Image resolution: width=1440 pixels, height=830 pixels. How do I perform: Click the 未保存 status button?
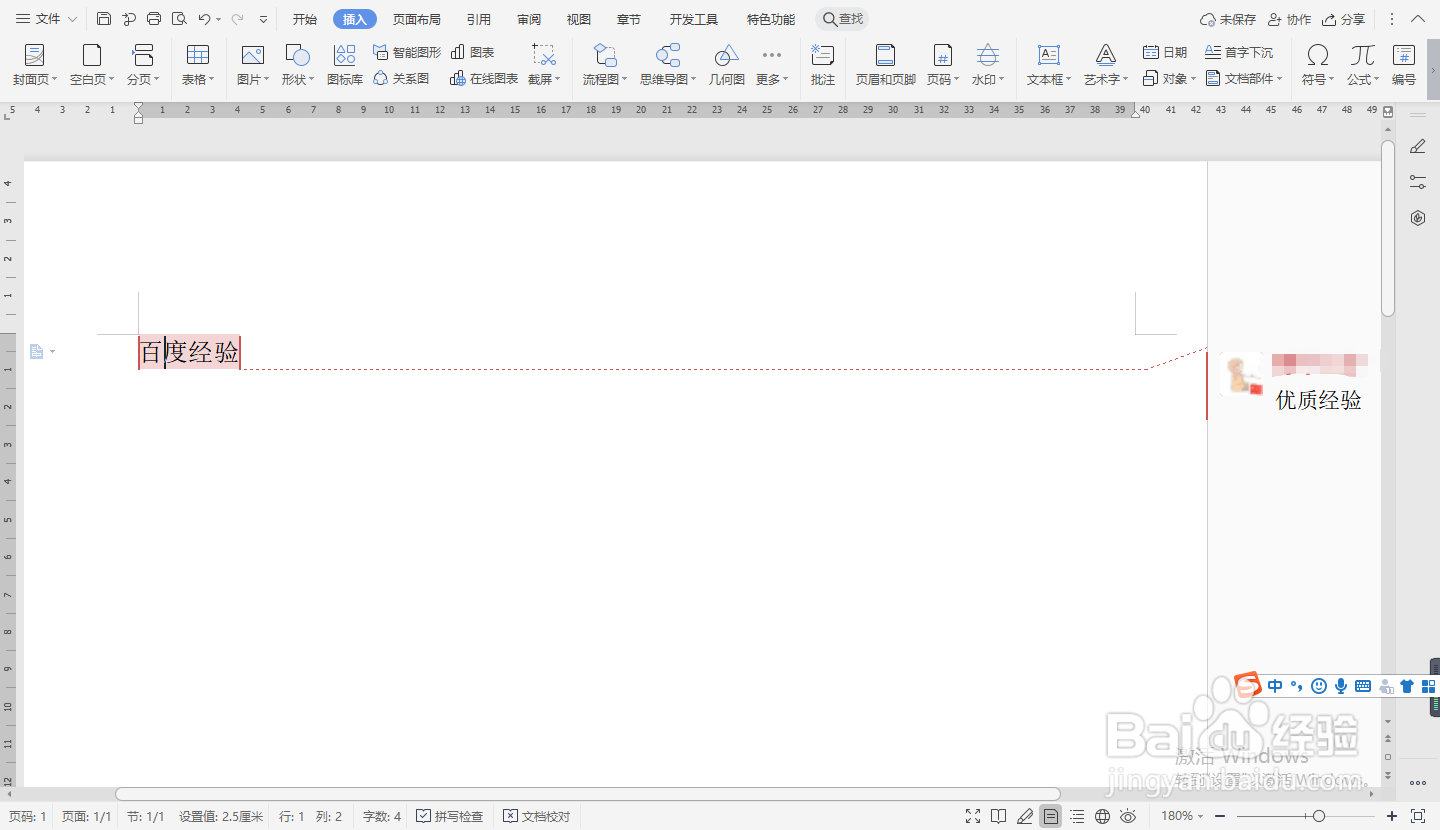[x=1228, y=19]
